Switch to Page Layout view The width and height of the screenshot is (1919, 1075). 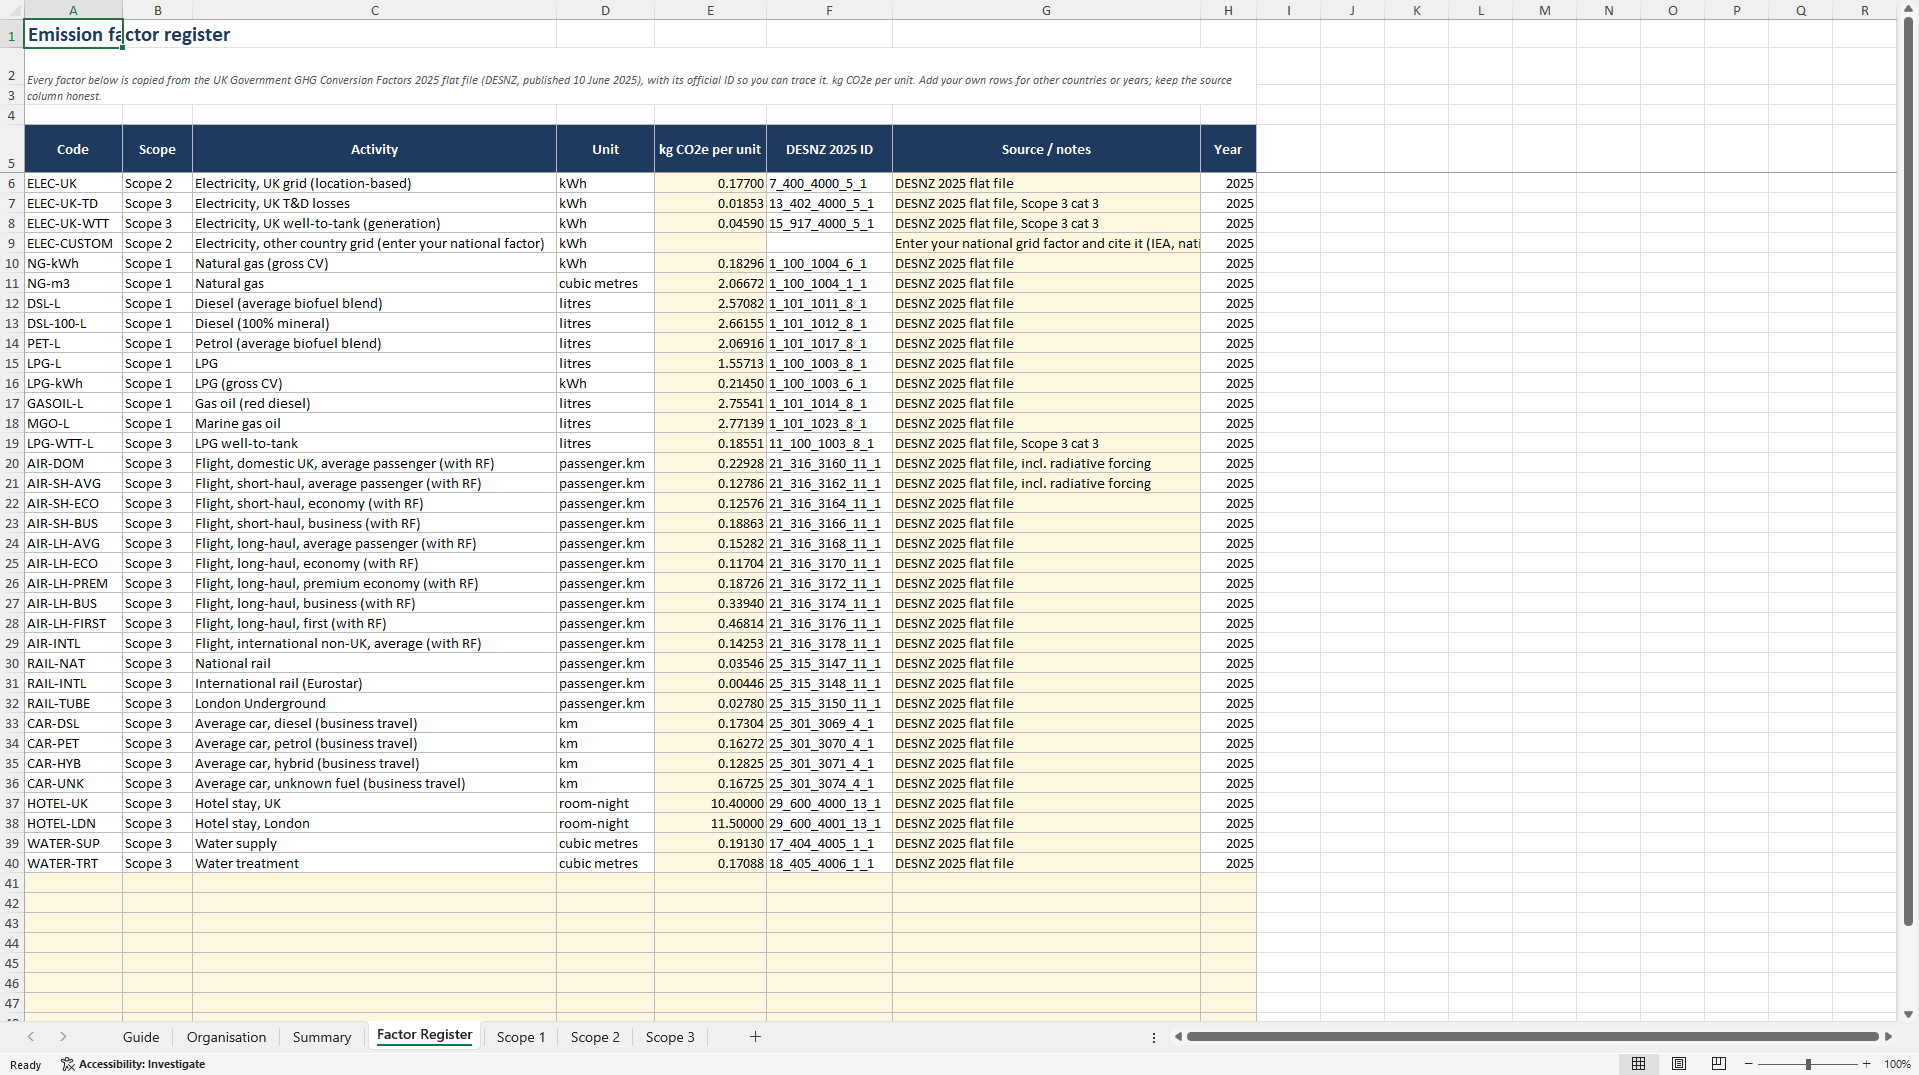coord(1679,1064)
